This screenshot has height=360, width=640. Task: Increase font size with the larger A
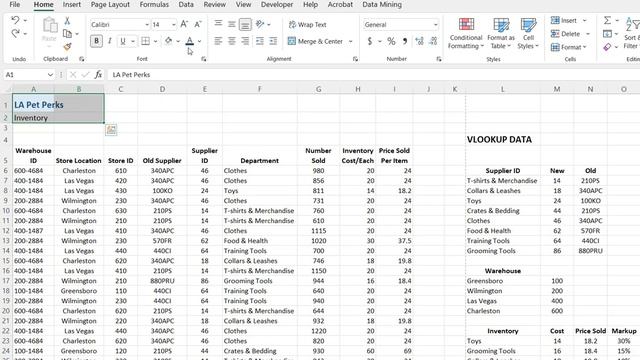pyautogui.click(x=184, y=24)
